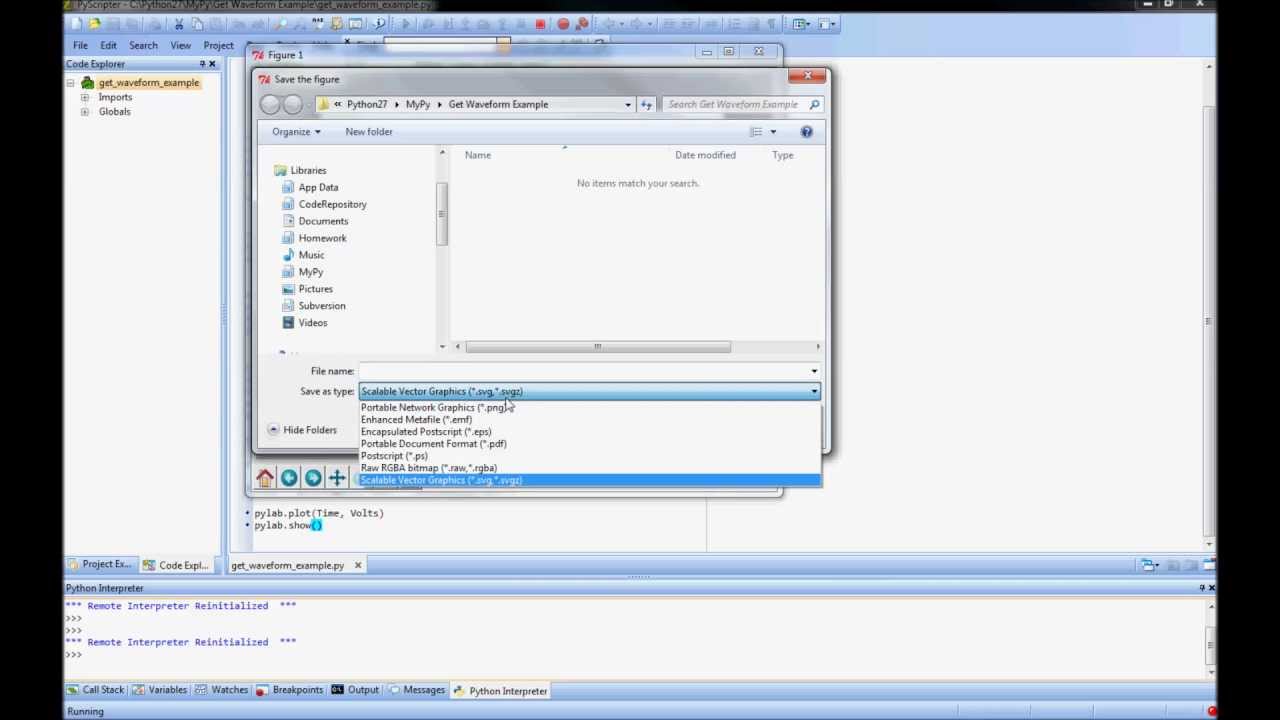
Task: Close the get_waveform_example.py editor tab
Action: click(x=357, y=565)
